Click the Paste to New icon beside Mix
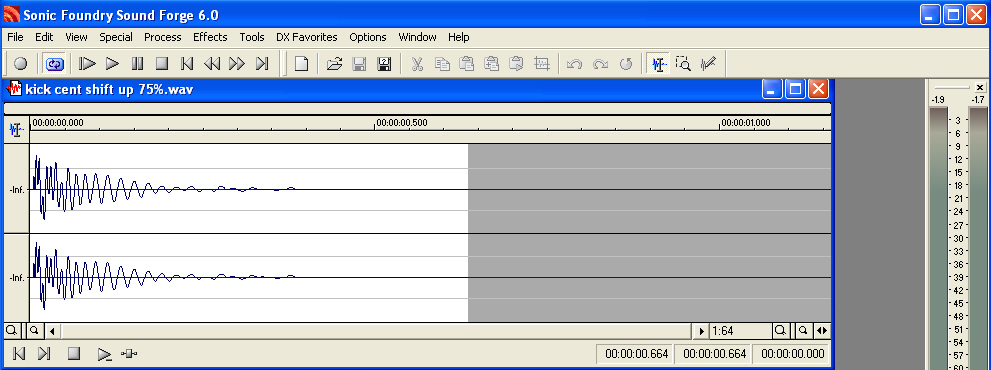This screenshot has height=370, width=991. (516, 63)
